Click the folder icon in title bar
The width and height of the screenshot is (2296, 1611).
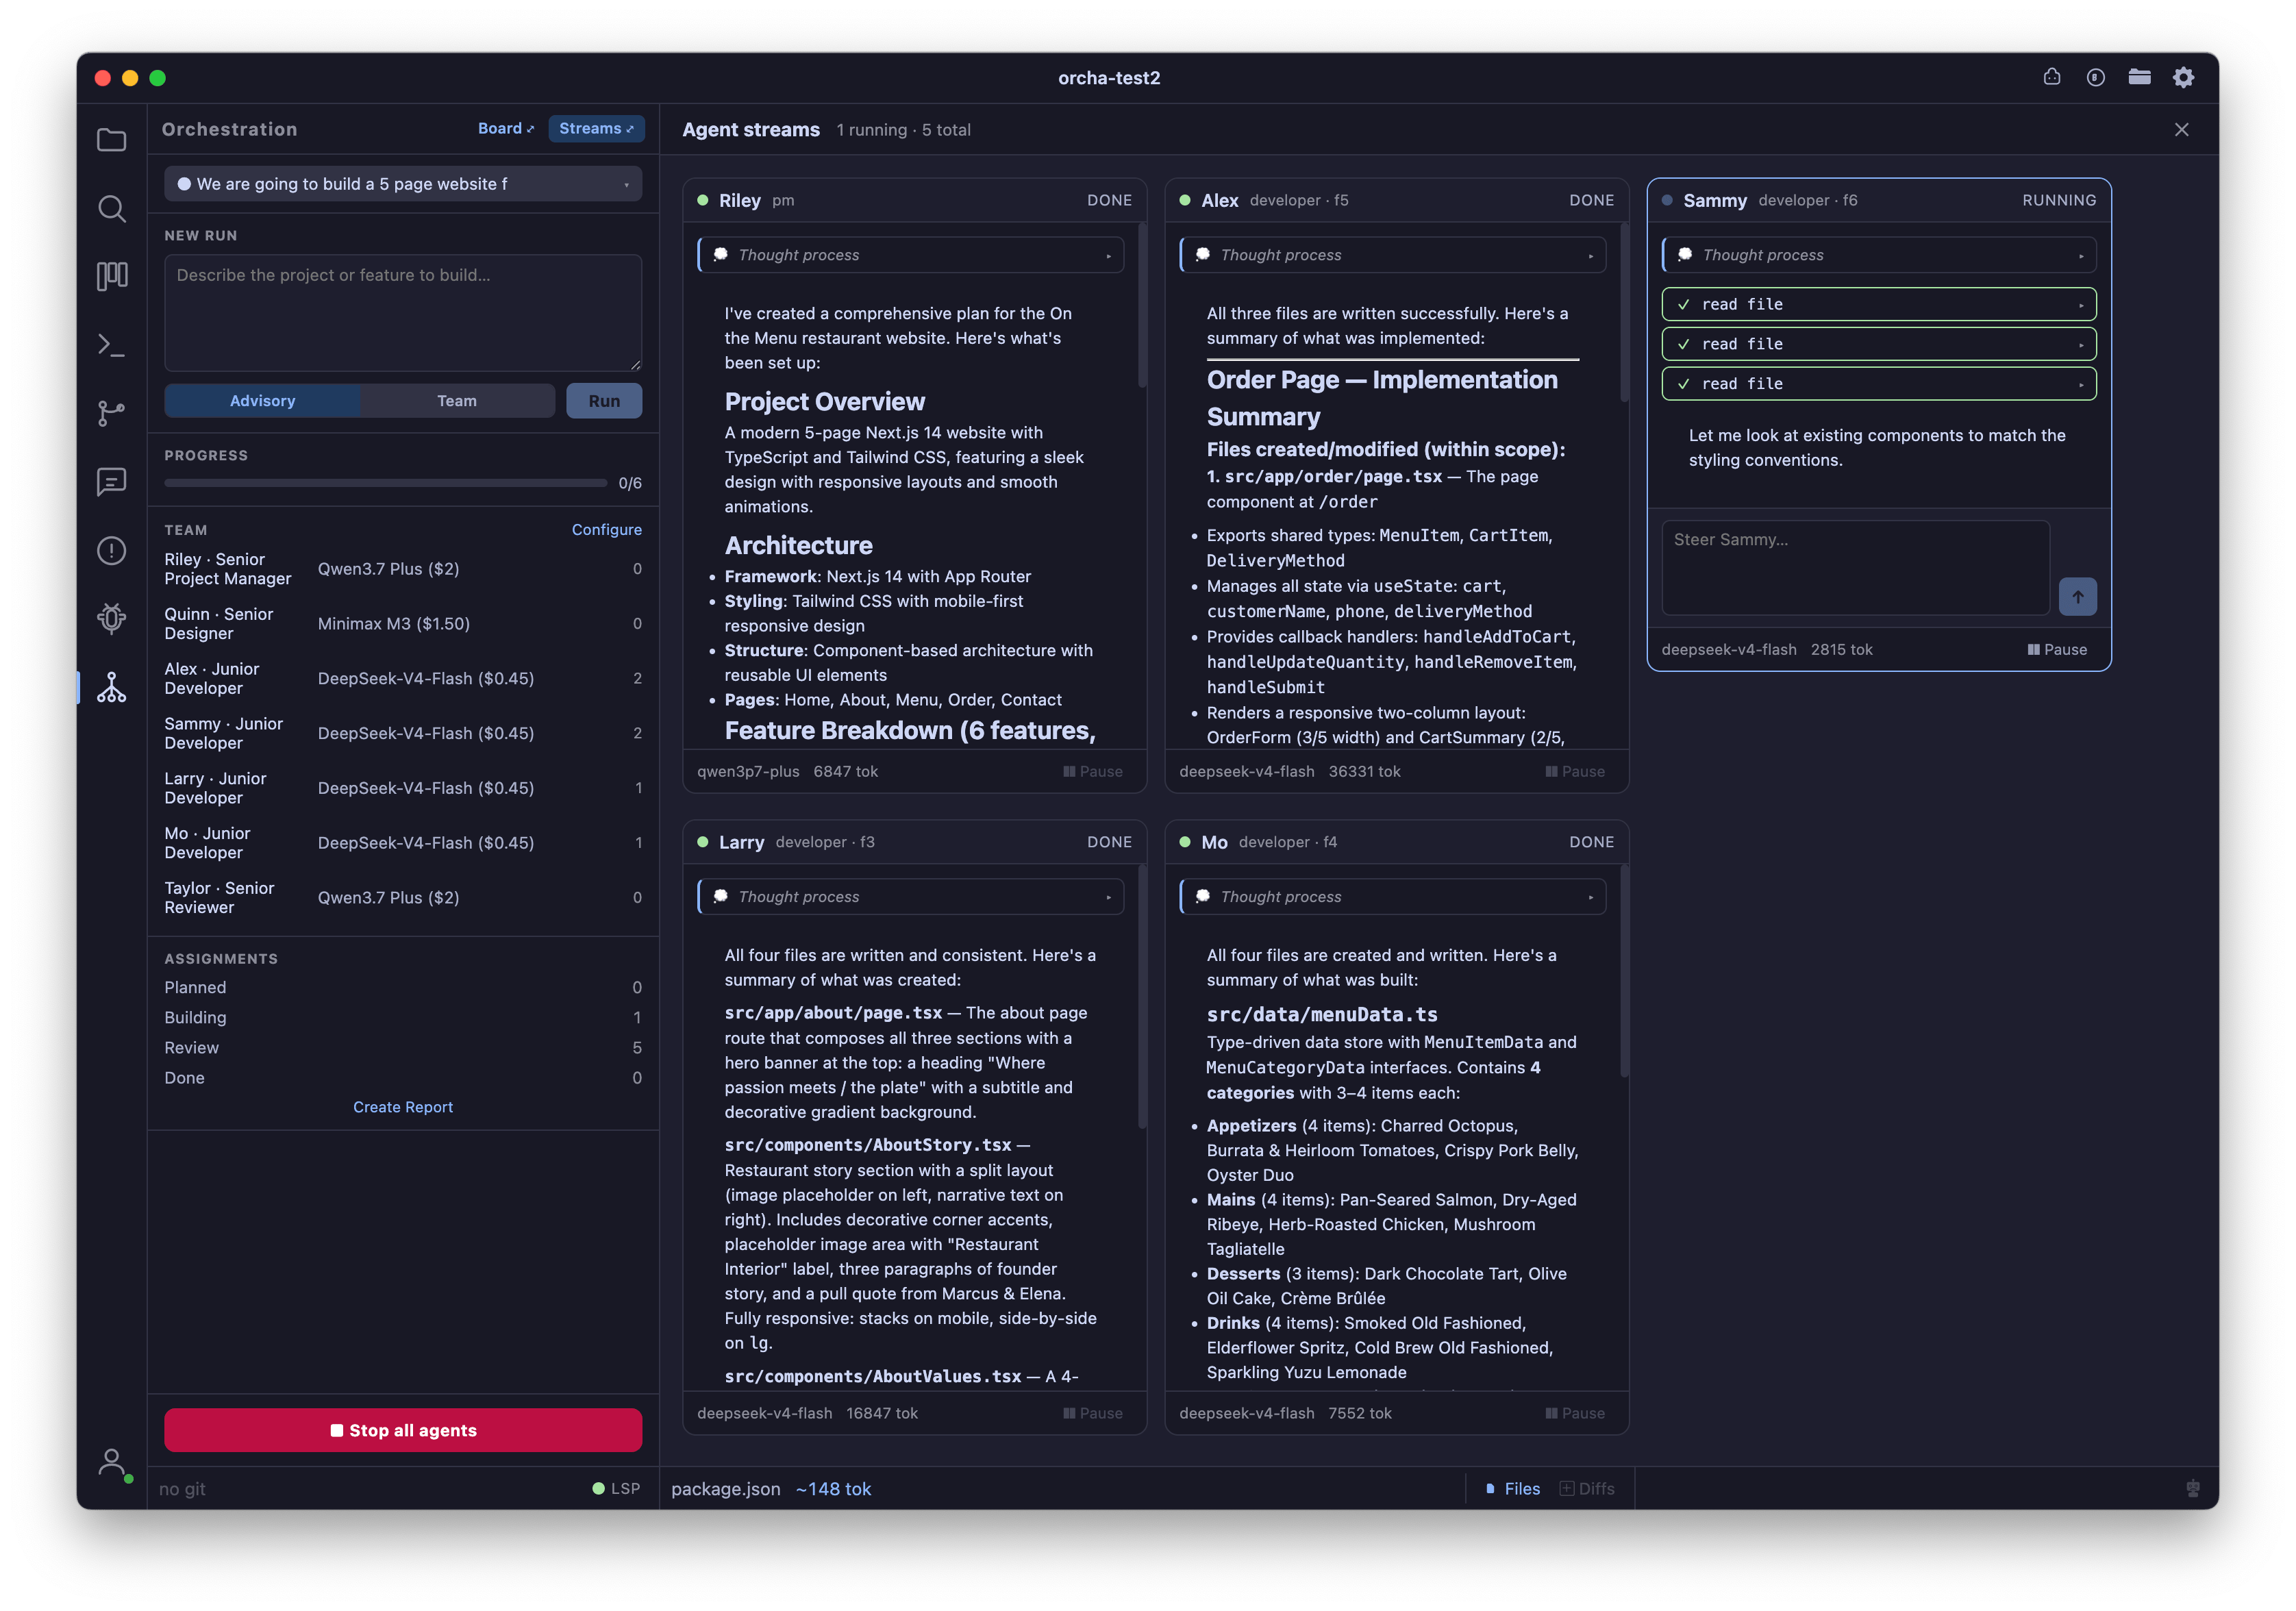[2139, 77]
